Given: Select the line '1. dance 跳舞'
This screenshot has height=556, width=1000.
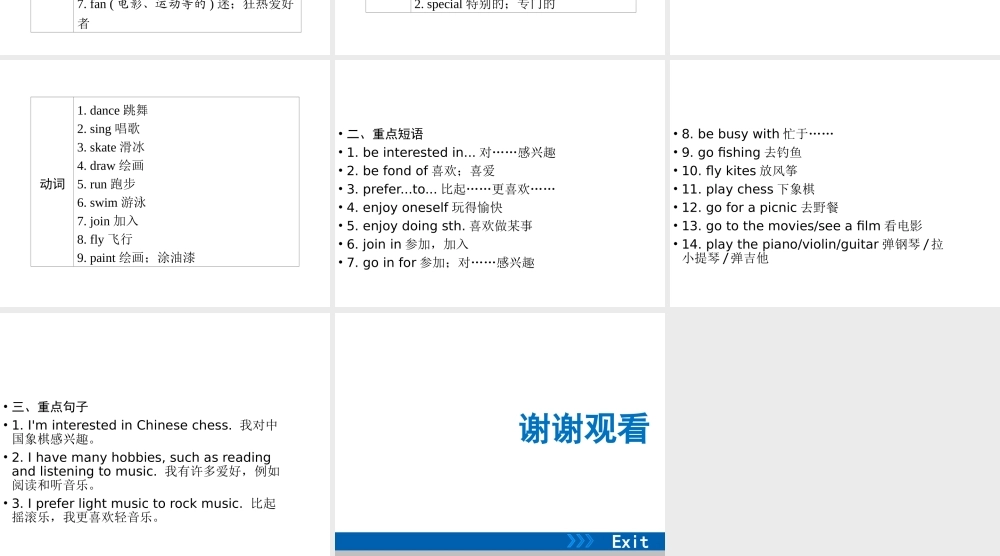Looking at the screenshot, I should point(112,110).
